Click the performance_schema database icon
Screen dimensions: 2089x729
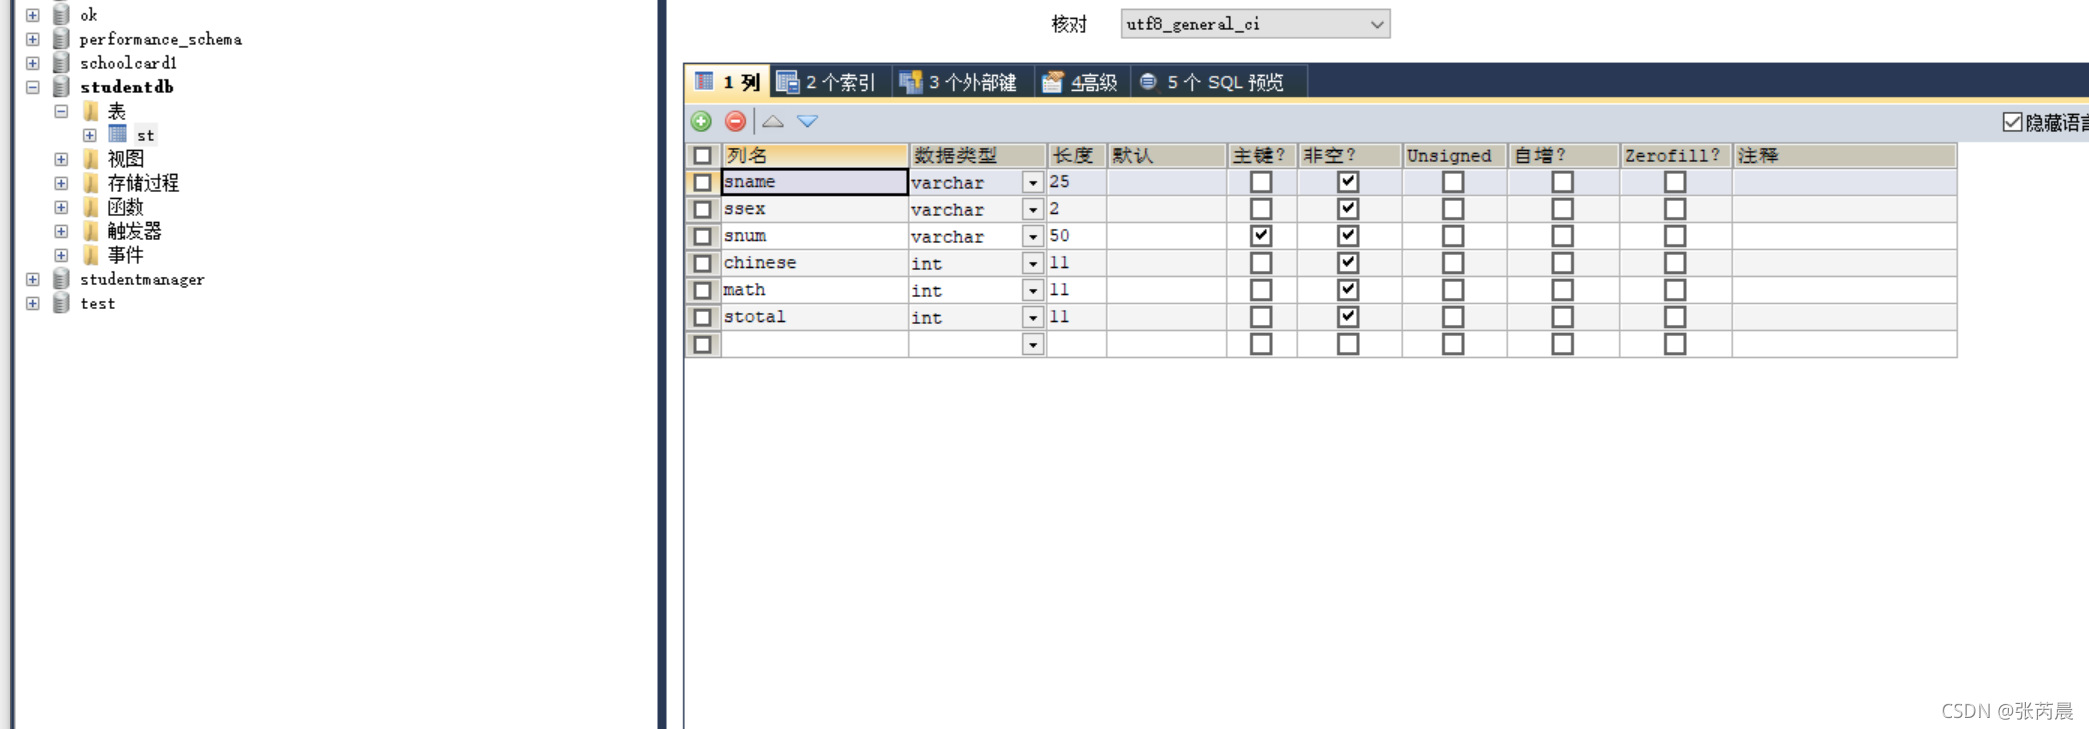click(x=61, y=39)
